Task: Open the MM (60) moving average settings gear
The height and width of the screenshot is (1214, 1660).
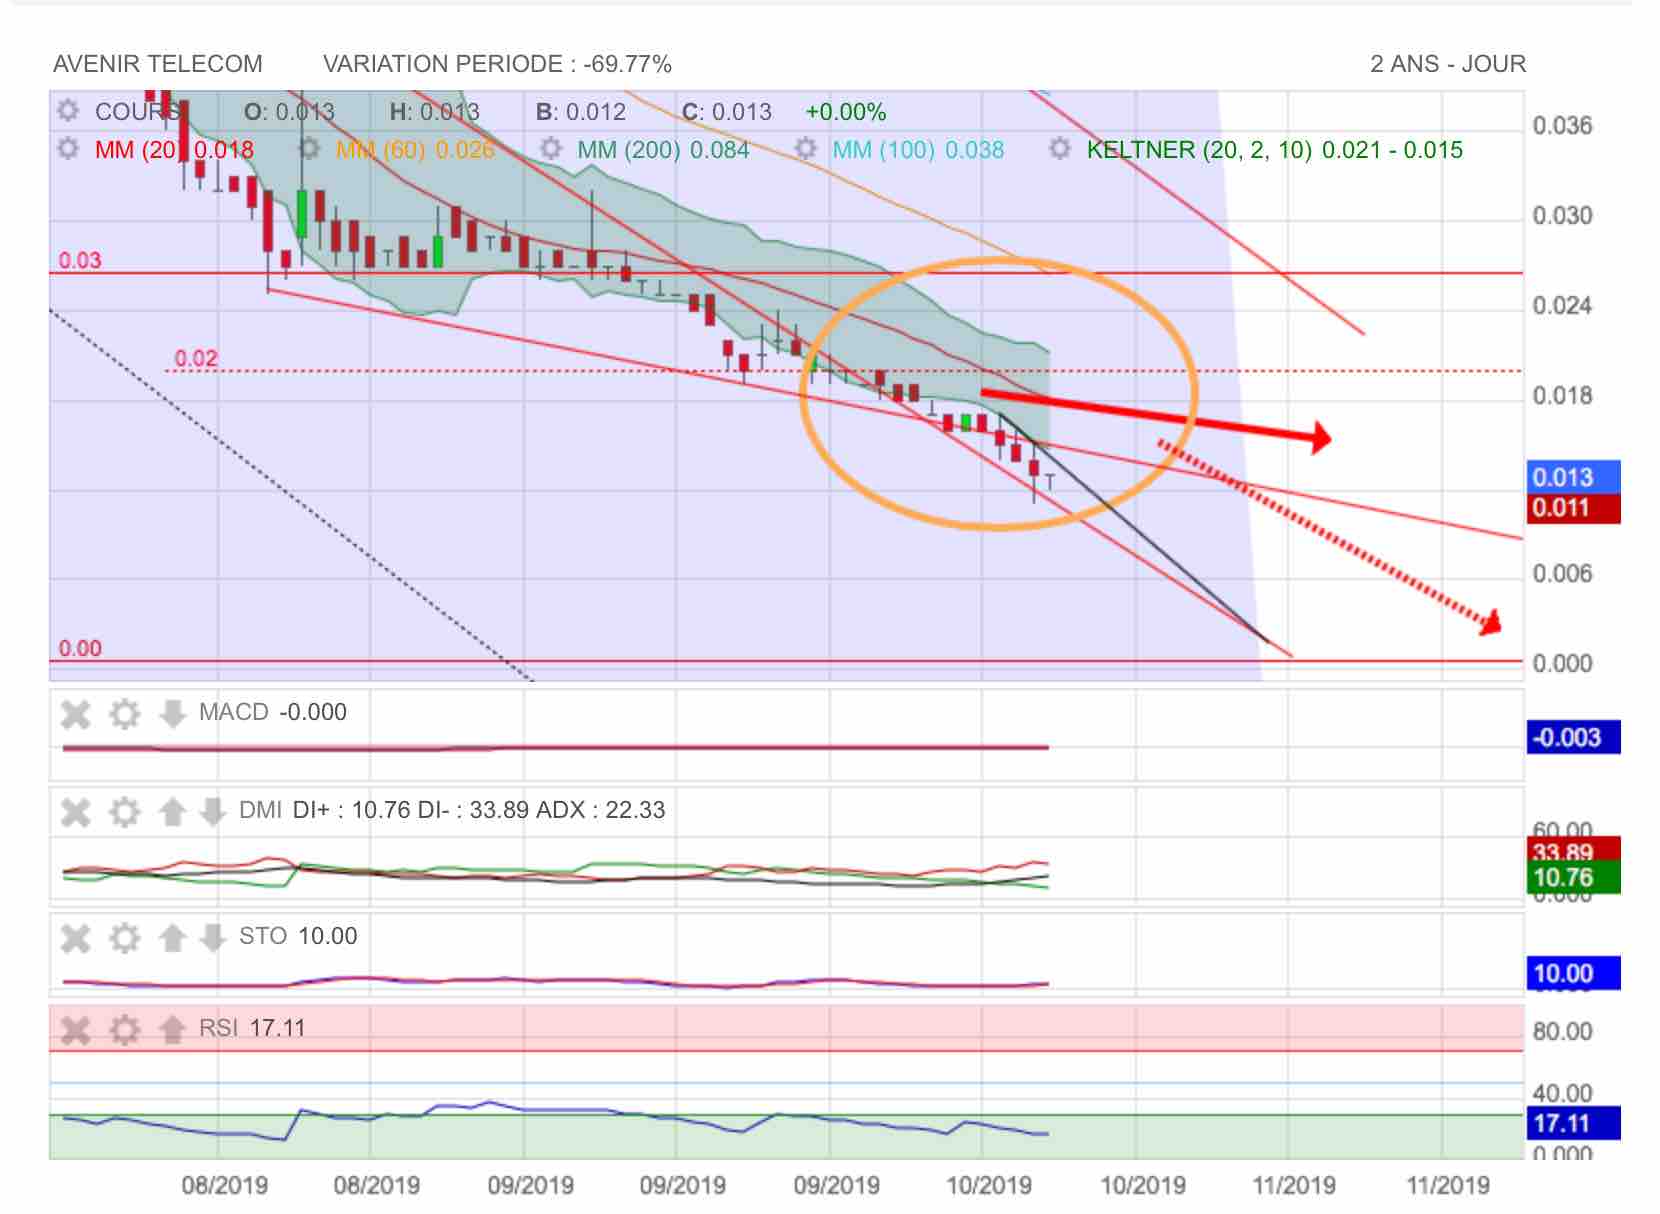Action: [x=309, y=149]
